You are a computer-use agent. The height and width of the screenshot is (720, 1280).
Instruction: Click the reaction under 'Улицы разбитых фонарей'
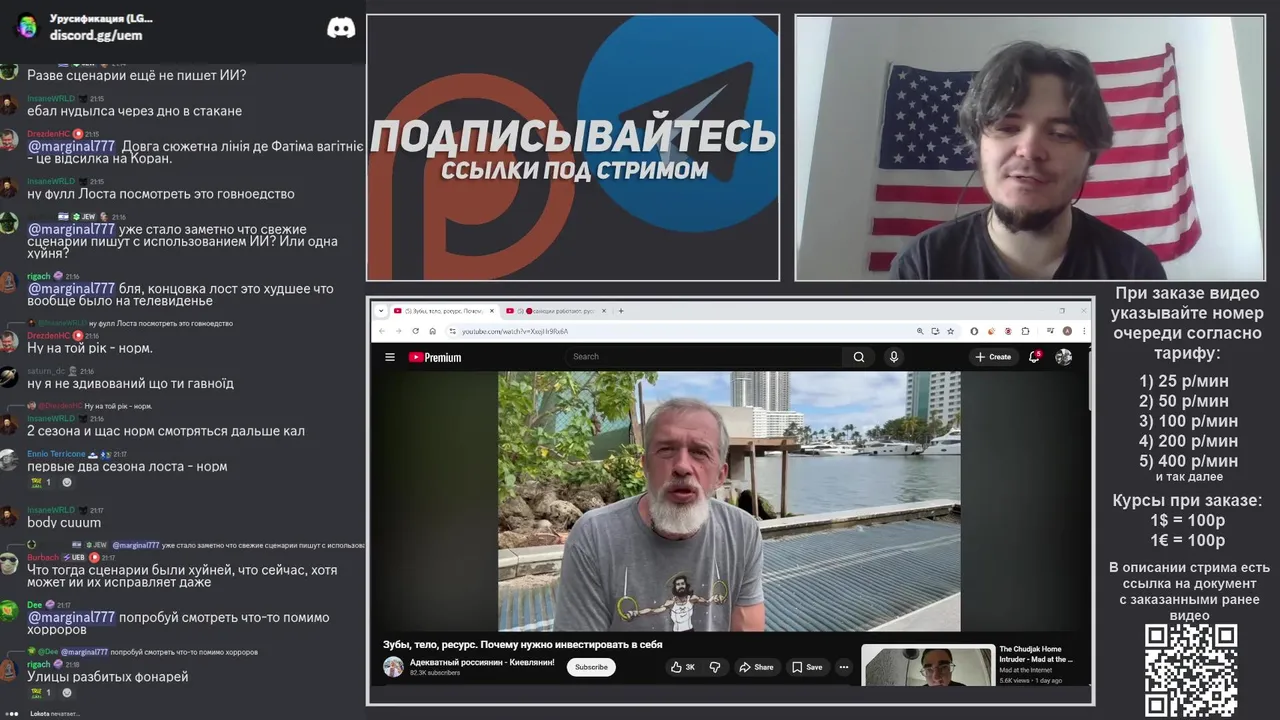pos(42,692)
